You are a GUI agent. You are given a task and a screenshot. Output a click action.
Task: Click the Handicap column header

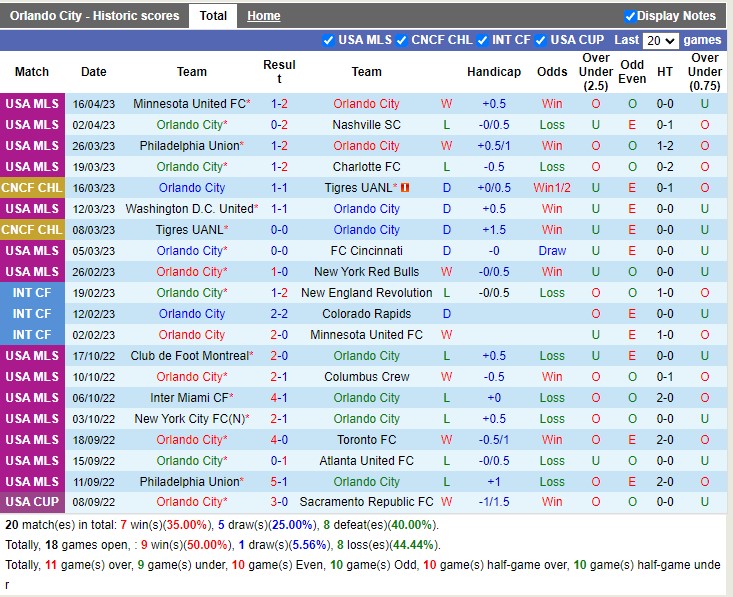(494, 72)
